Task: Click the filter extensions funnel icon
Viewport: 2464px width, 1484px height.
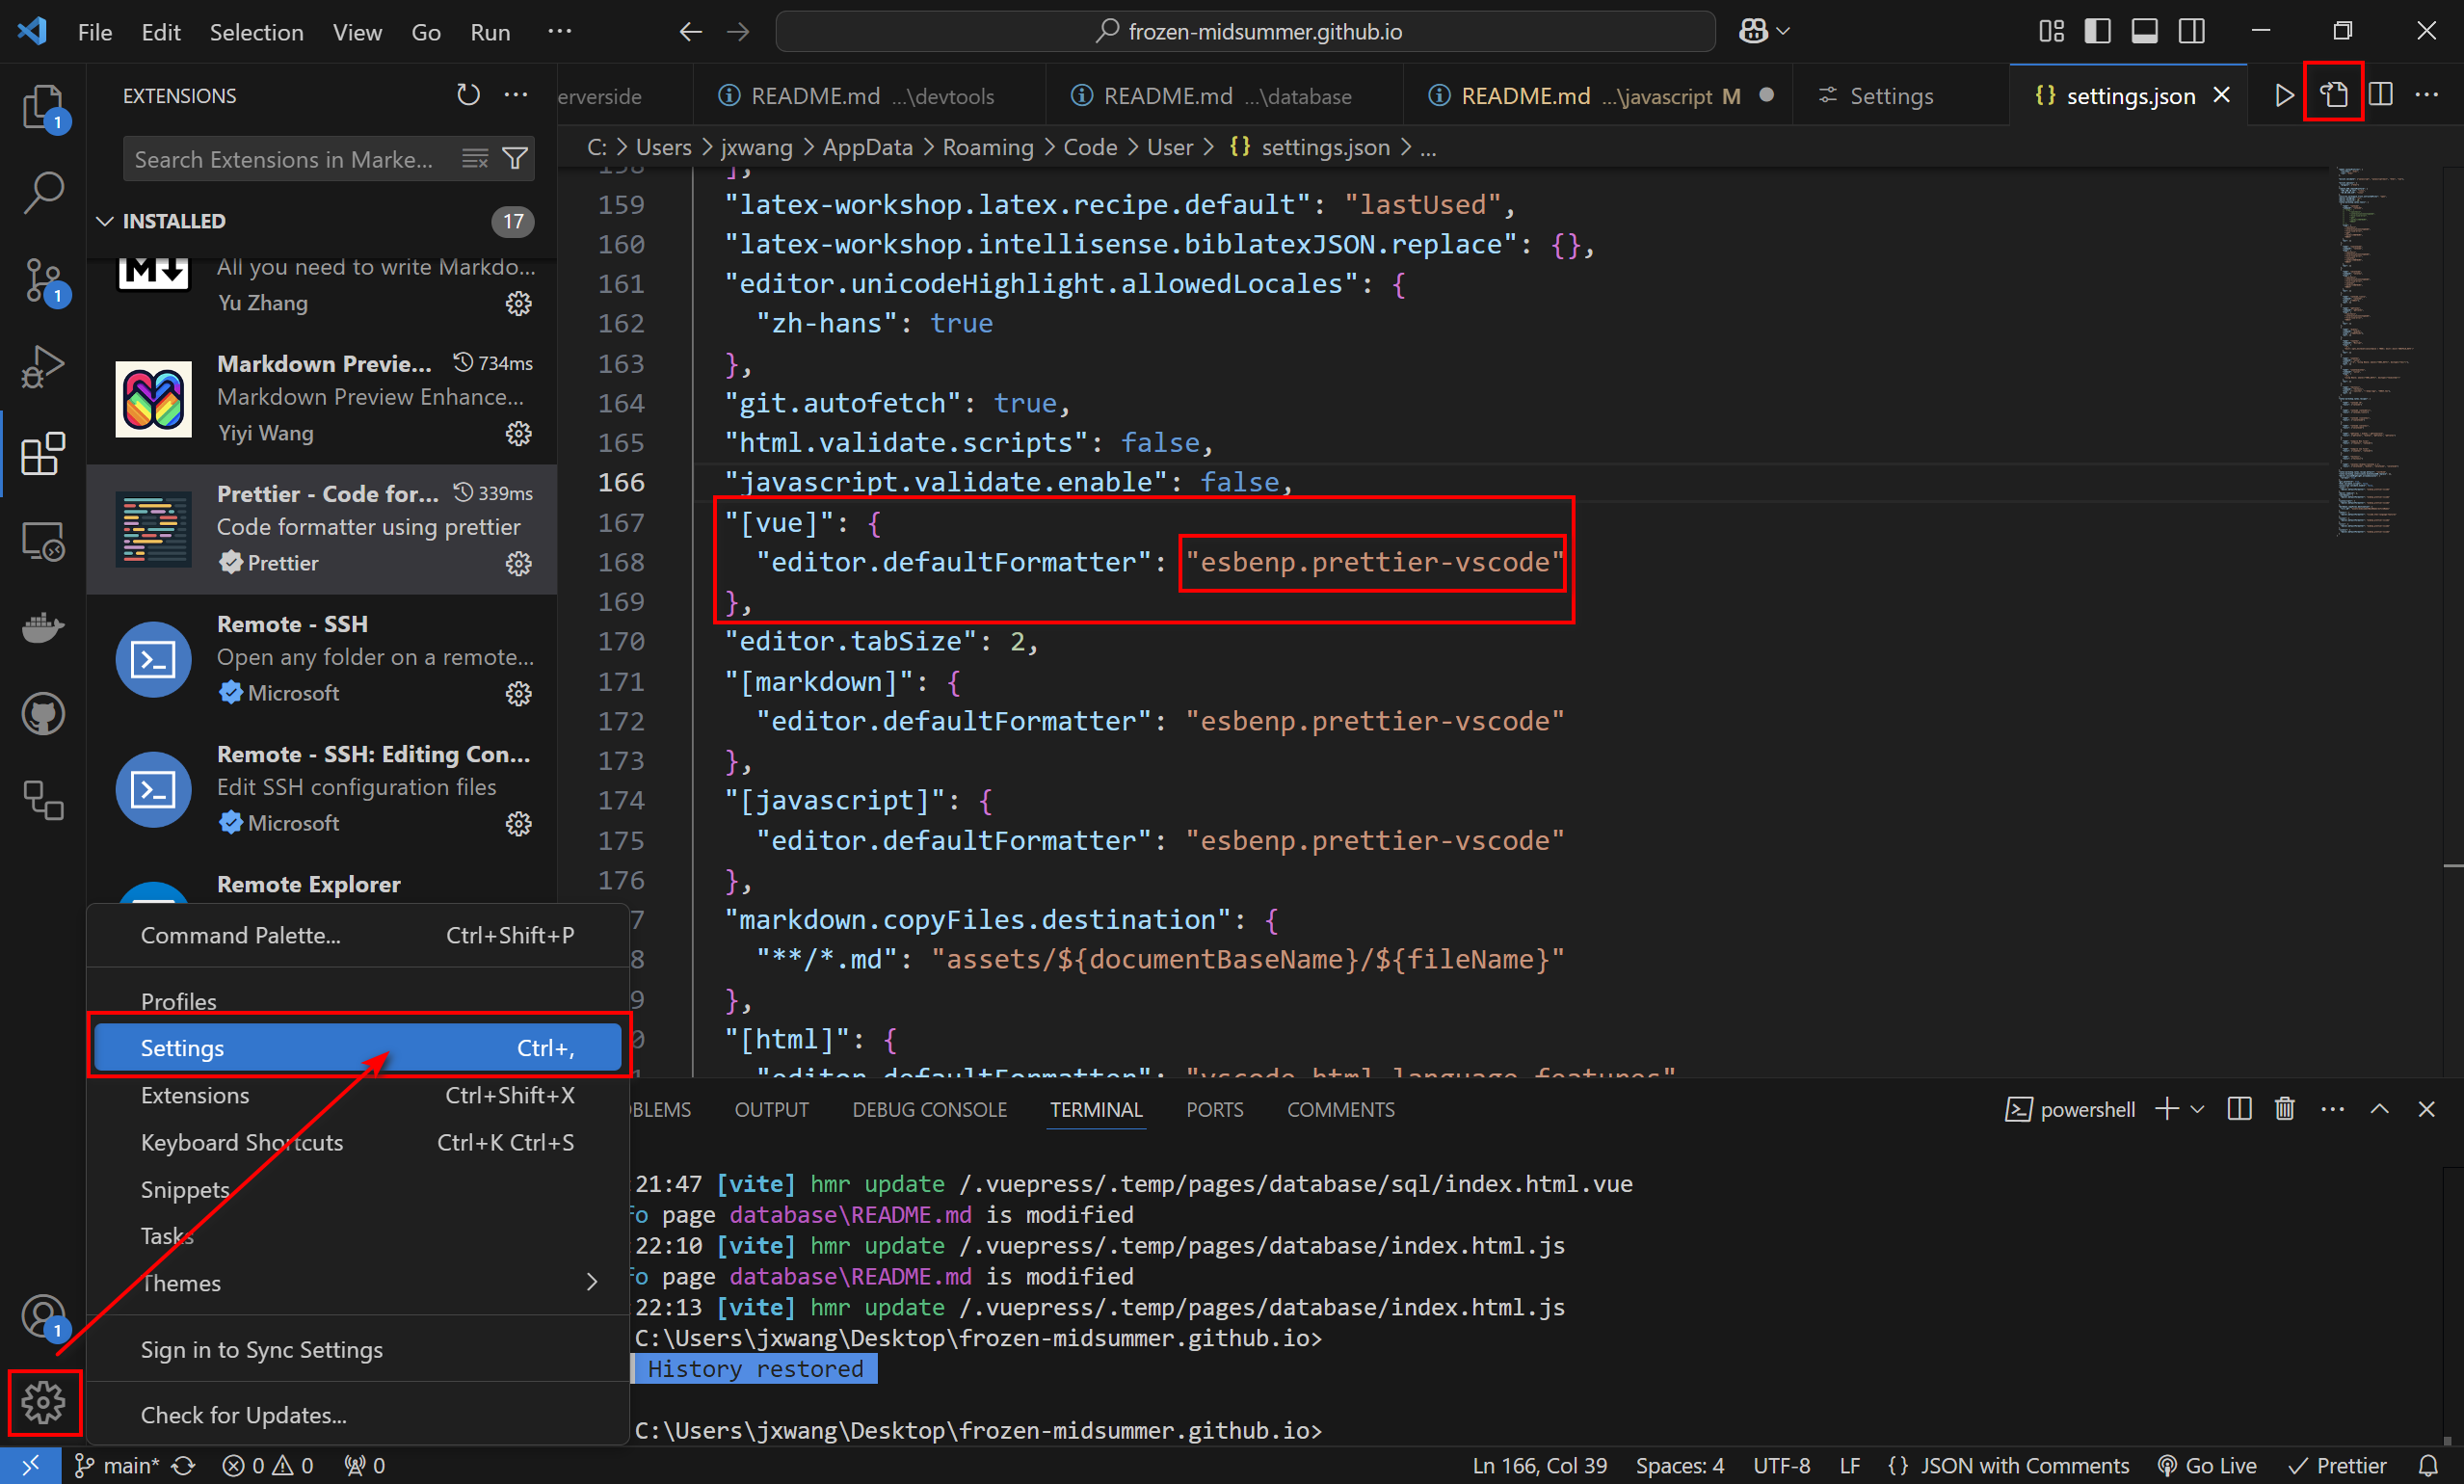Action: [x=515, y=159]
